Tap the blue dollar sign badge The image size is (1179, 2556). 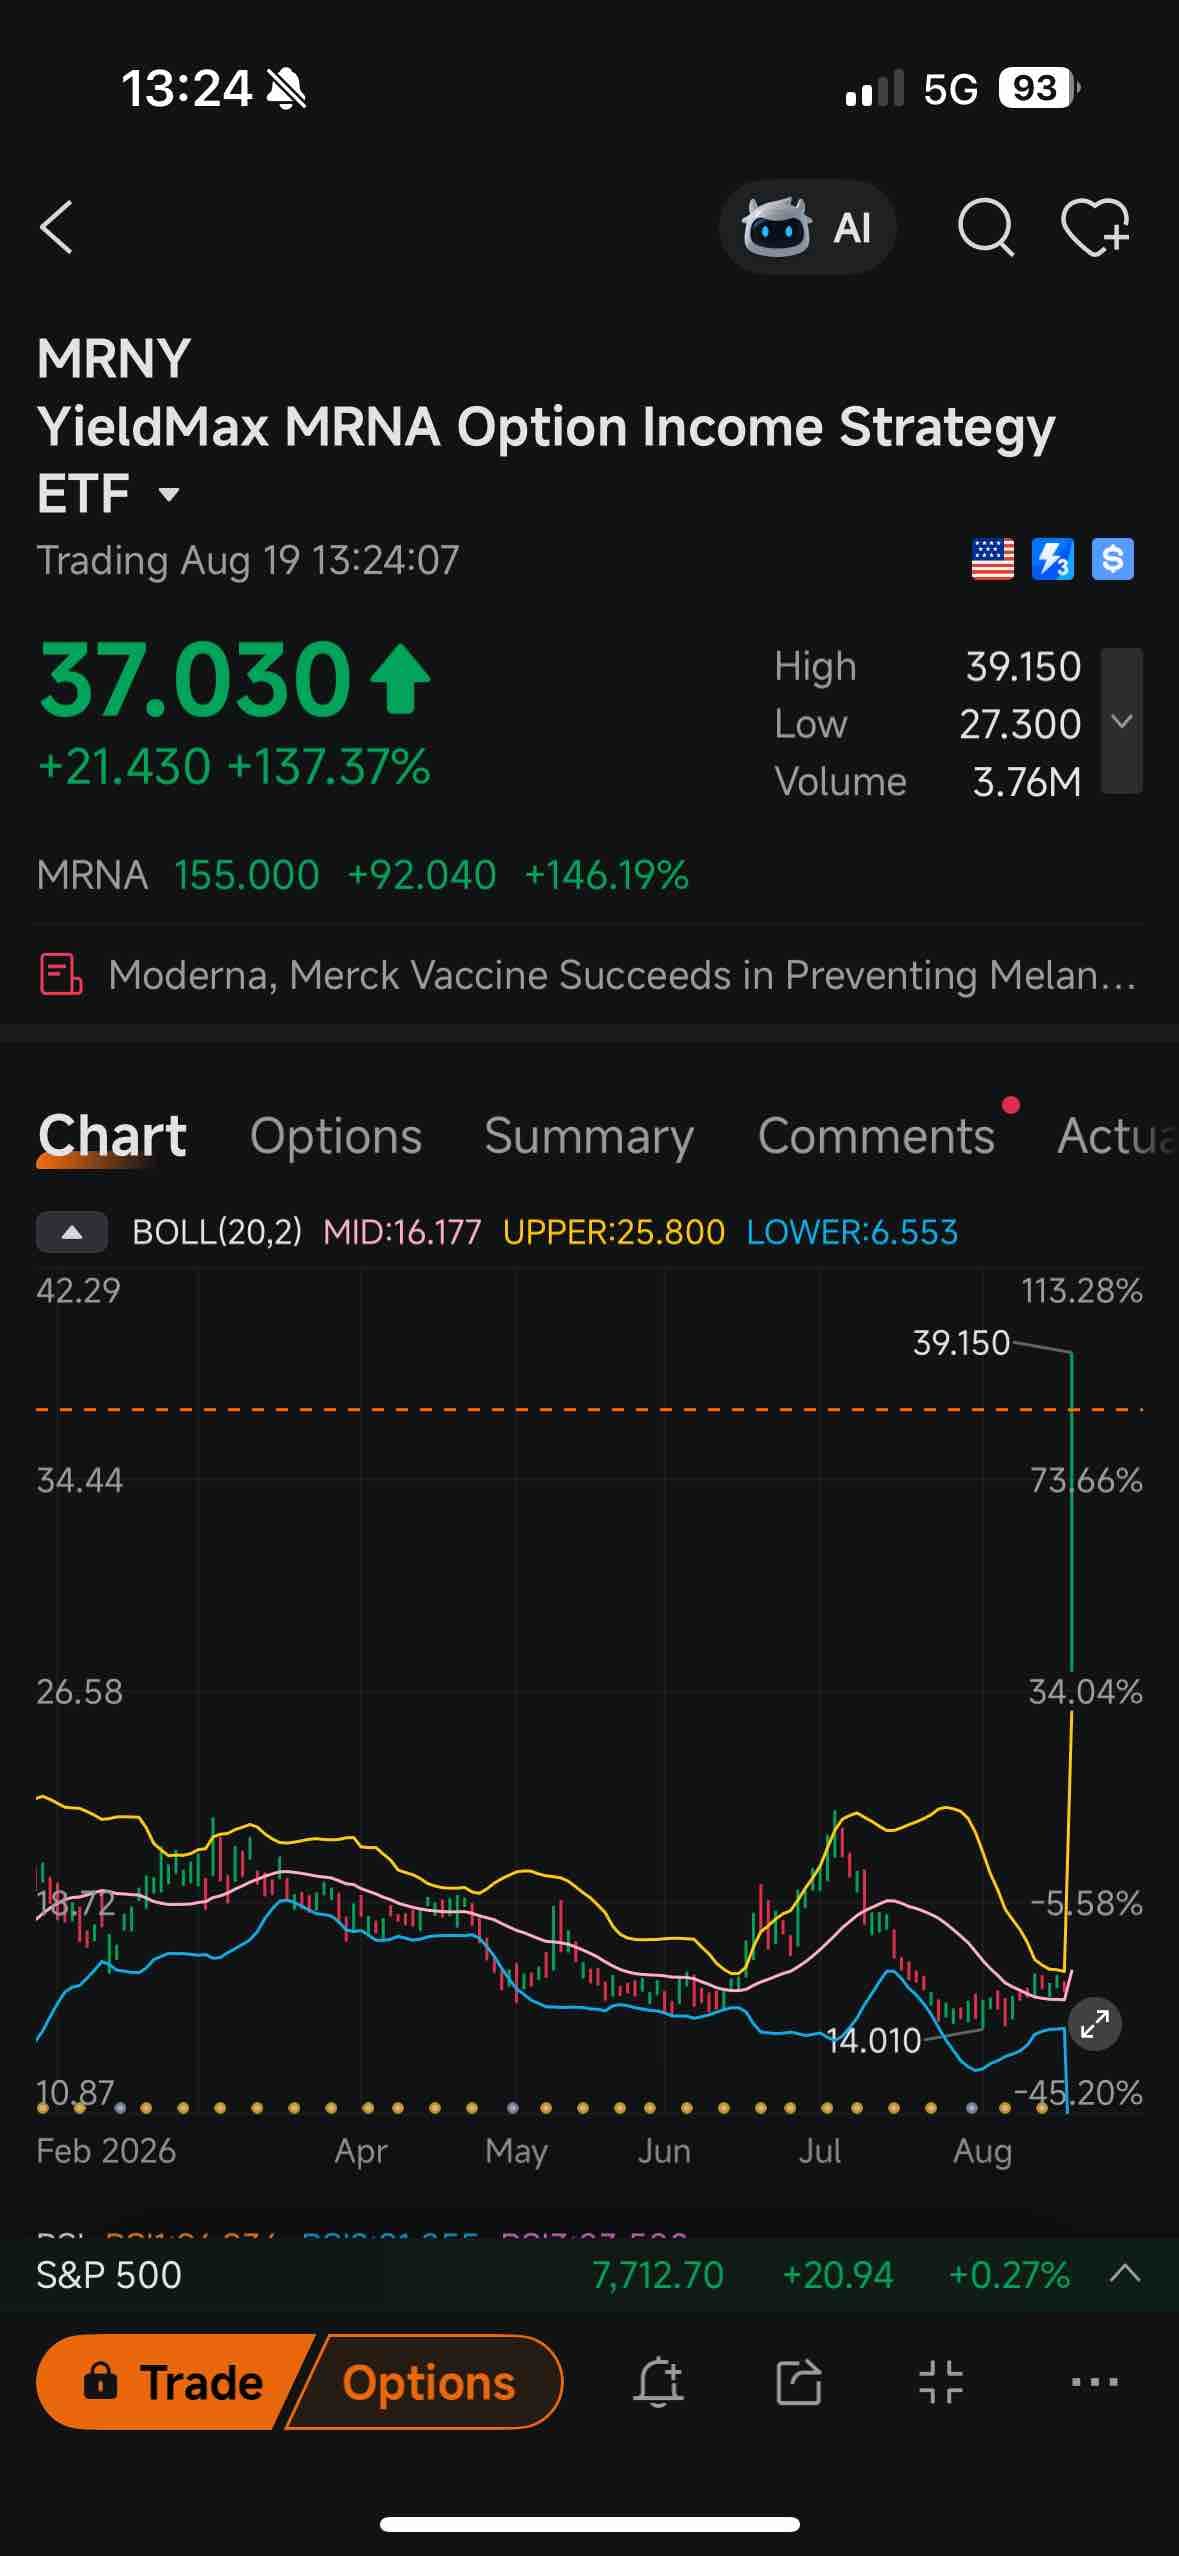[1113, 560]
